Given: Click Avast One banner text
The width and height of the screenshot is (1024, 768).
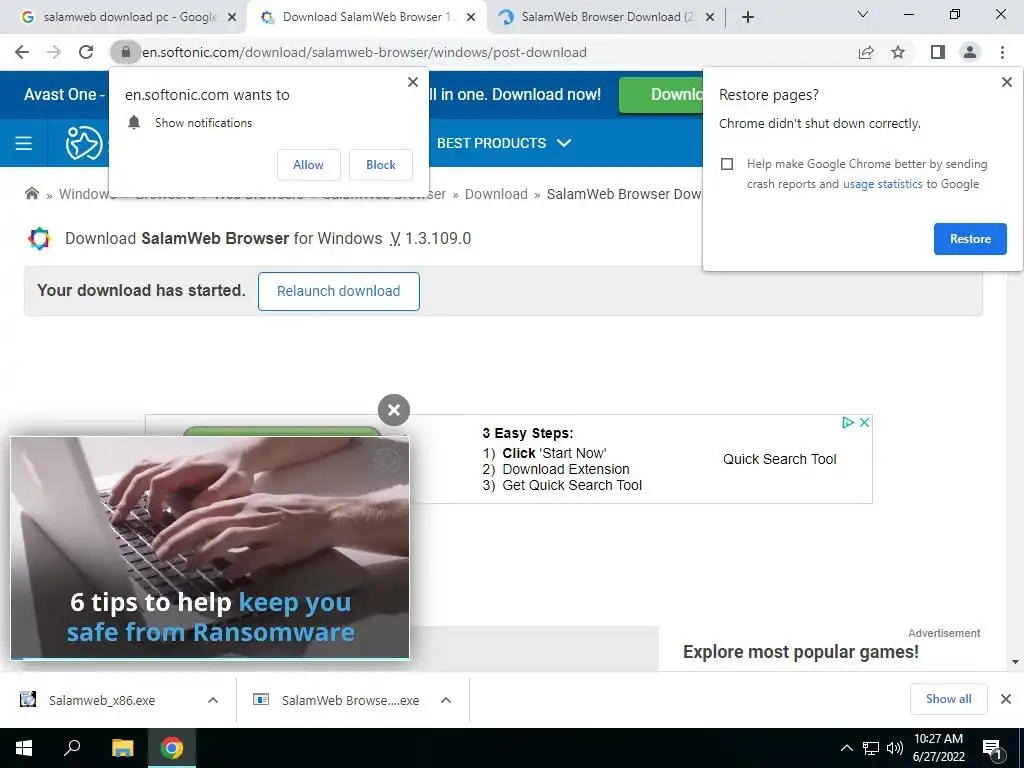Looking at the screenshot, I should [64, 95].
